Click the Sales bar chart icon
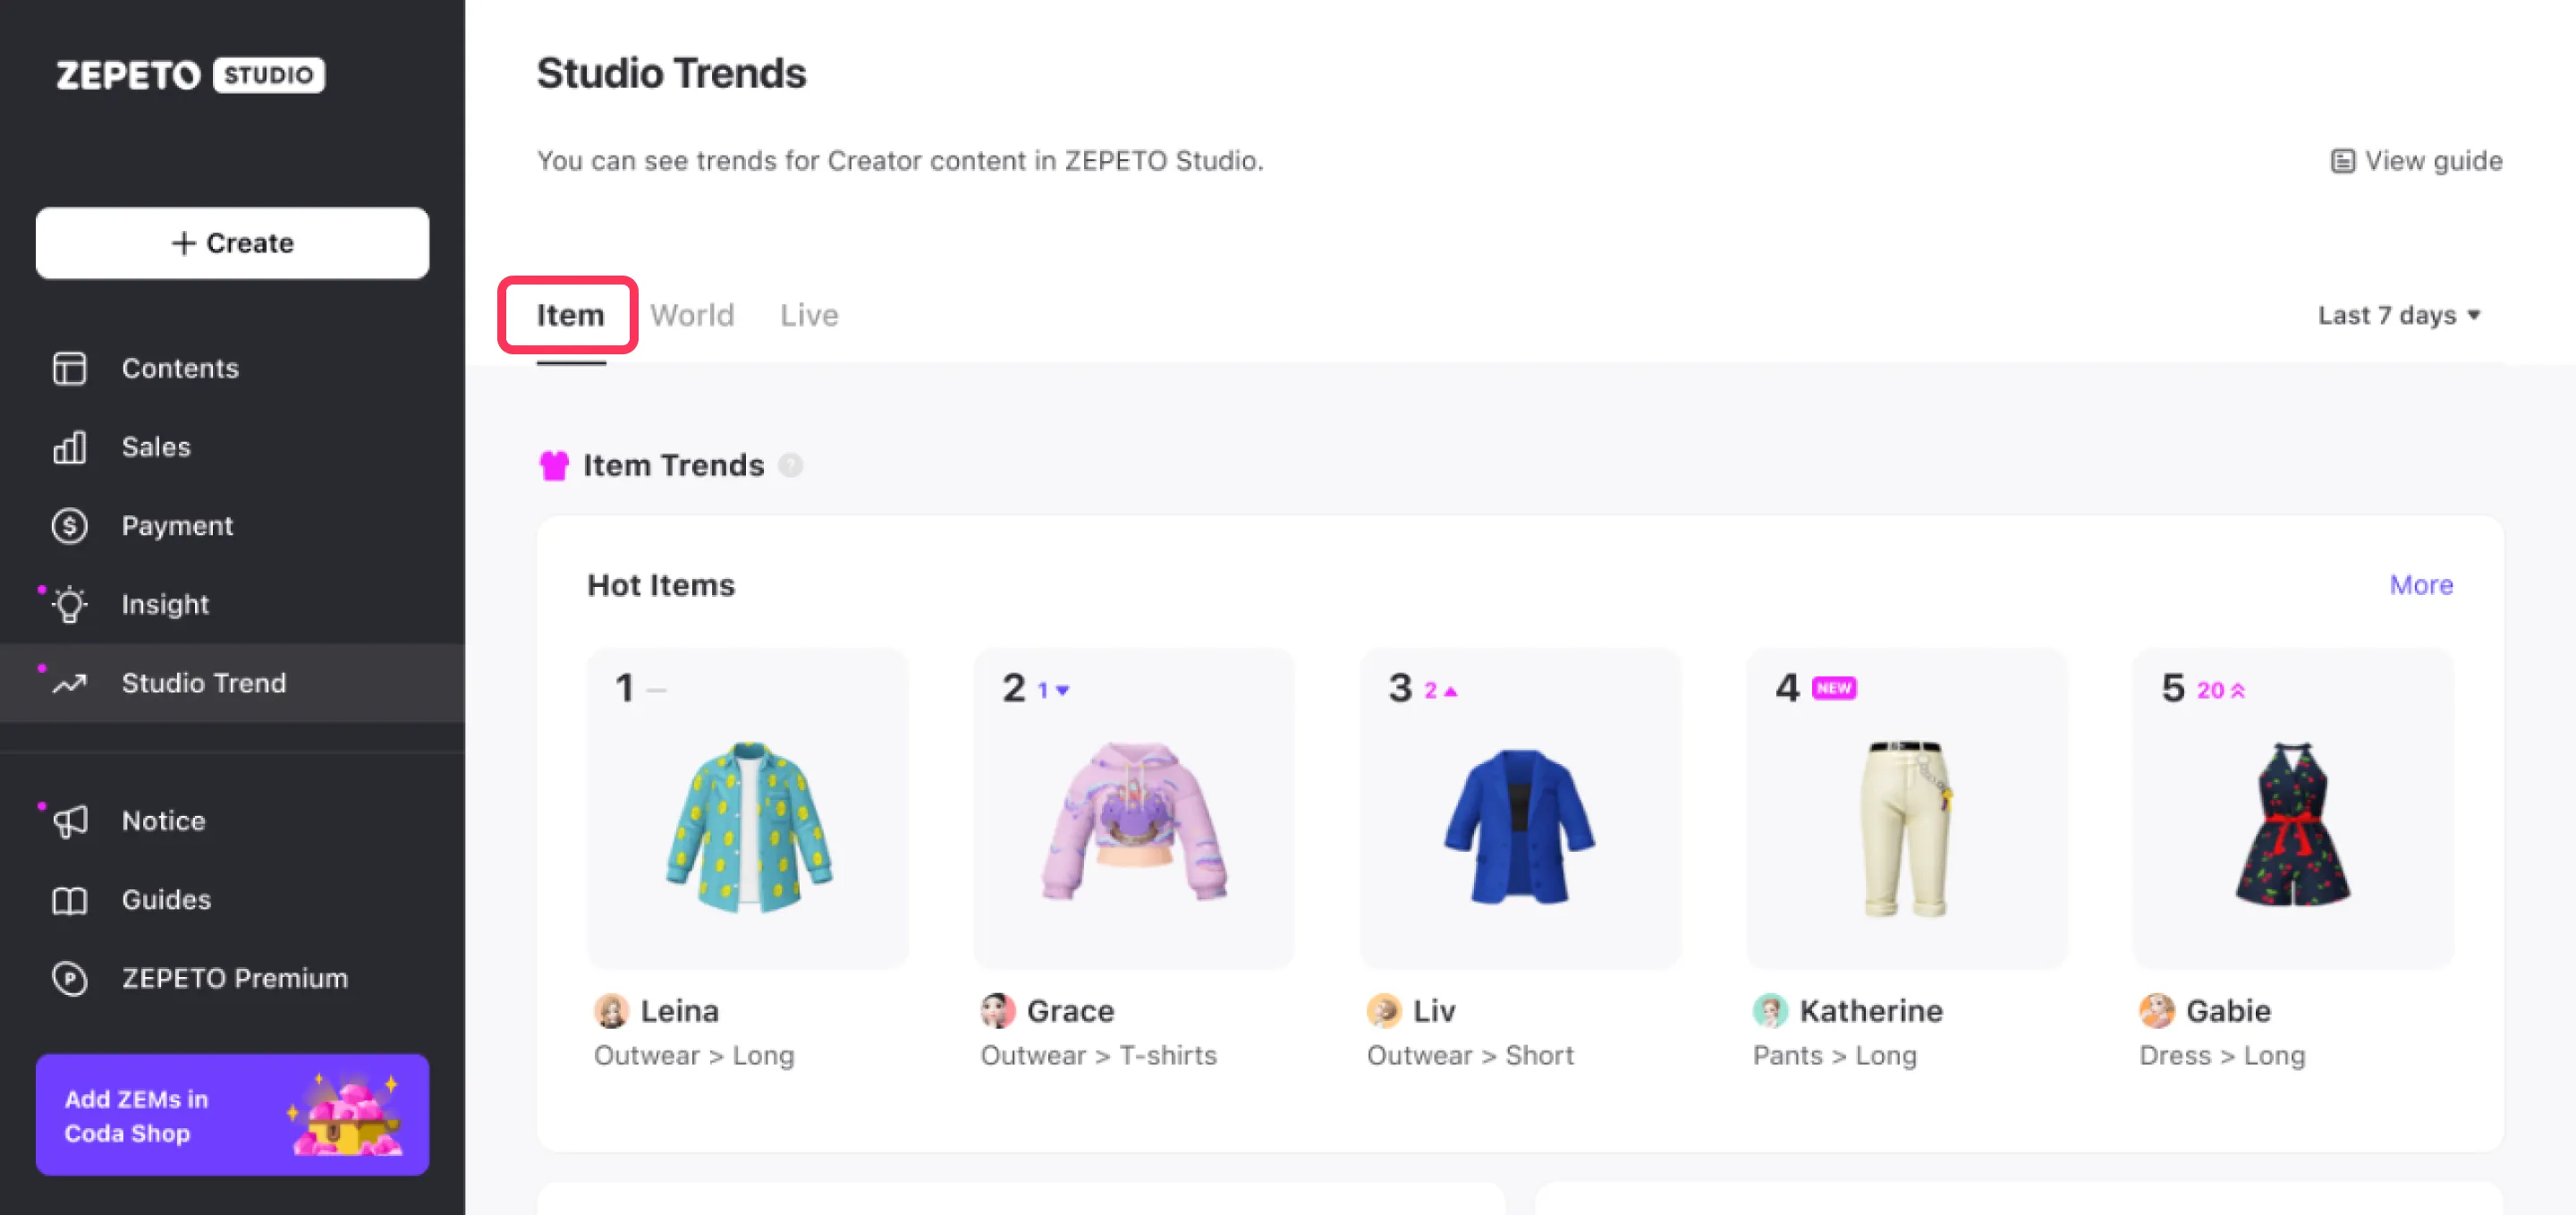Screen dimensions: 2576x1215 point(69,447)
